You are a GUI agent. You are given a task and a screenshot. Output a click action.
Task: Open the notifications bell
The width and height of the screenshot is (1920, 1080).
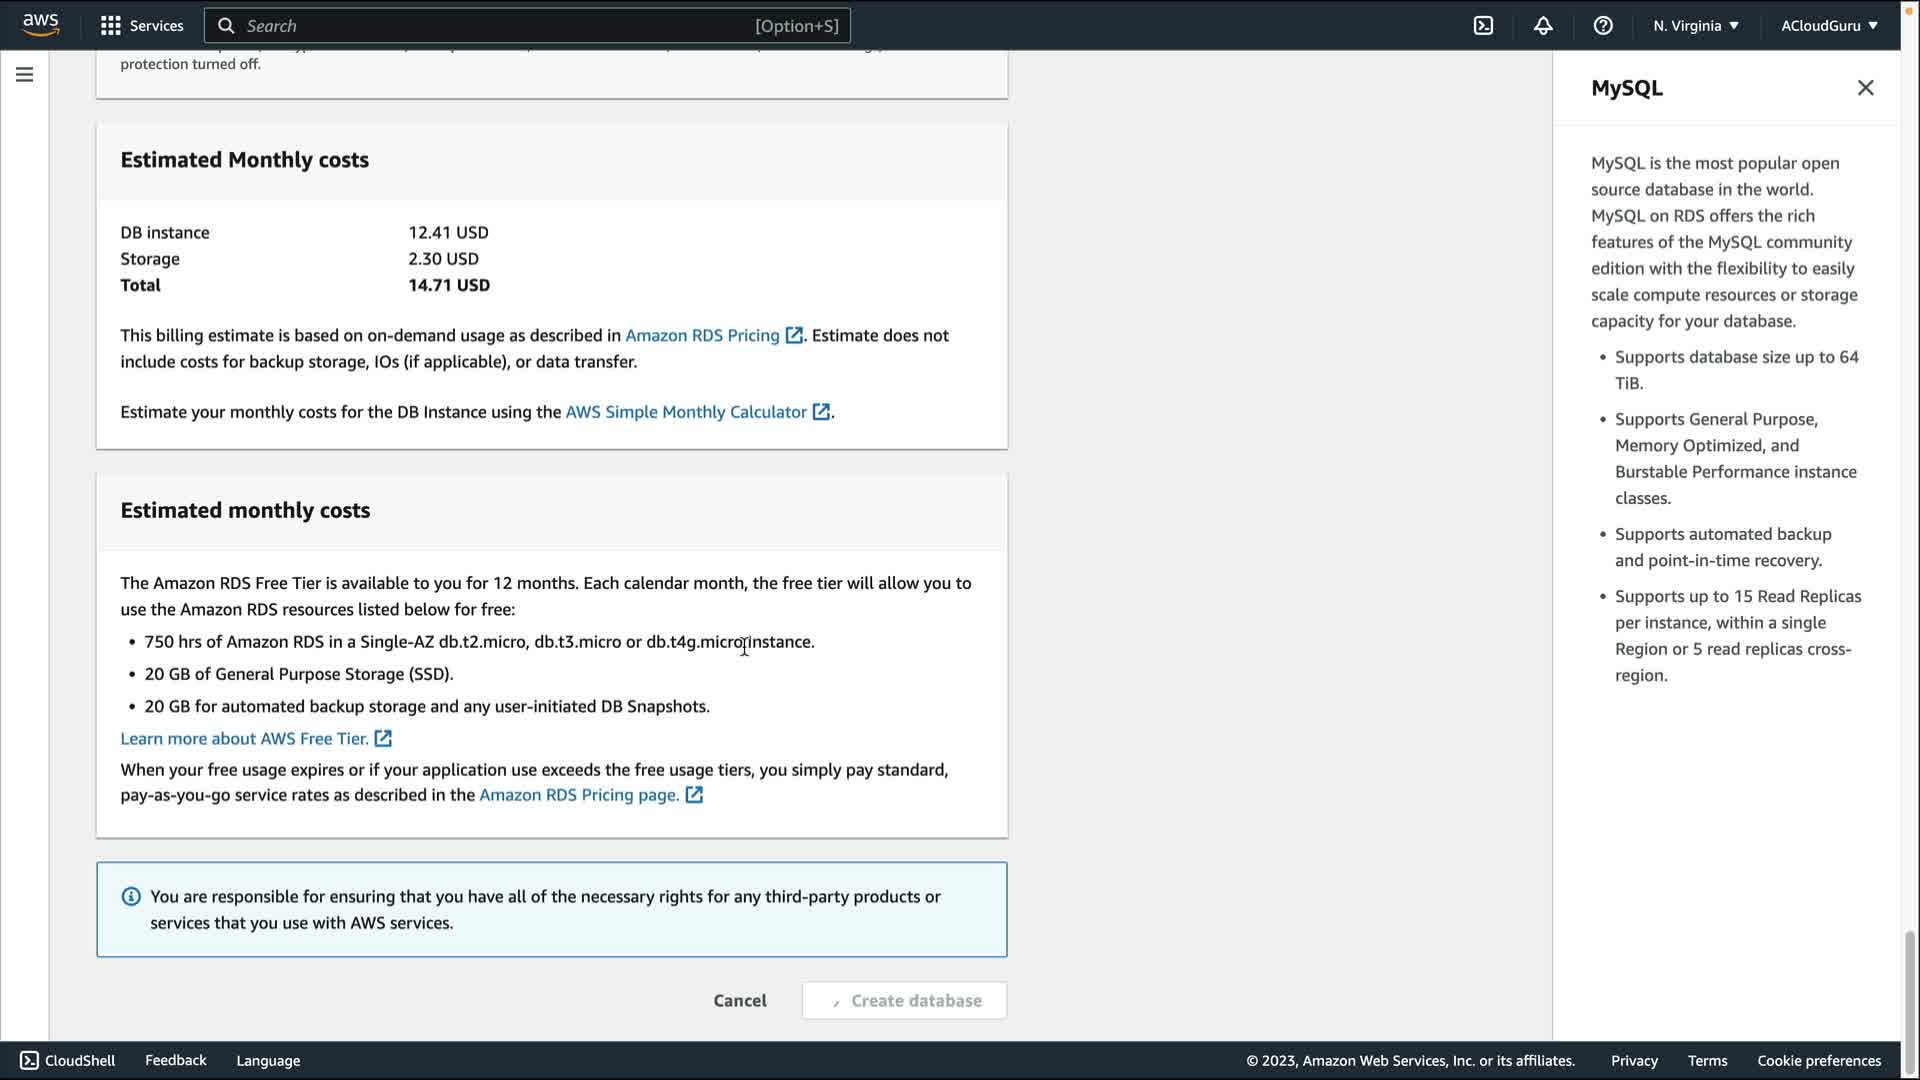coord(1543,25)
